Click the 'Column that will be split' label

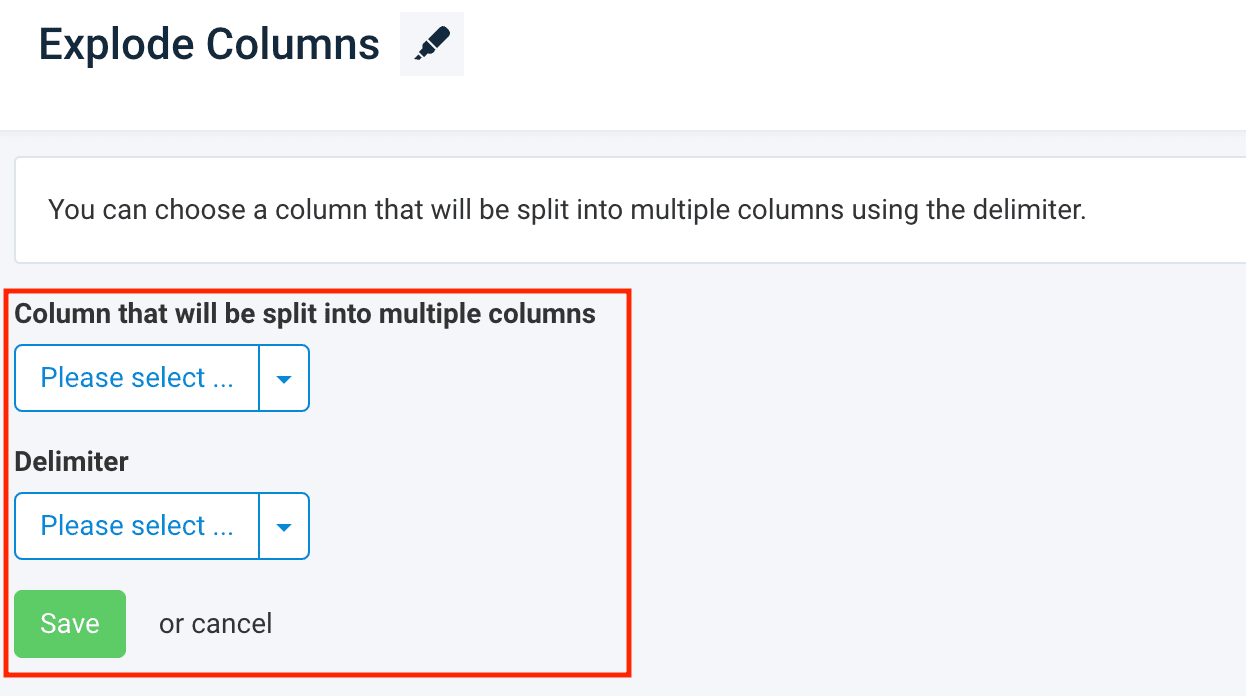[200, 314]
